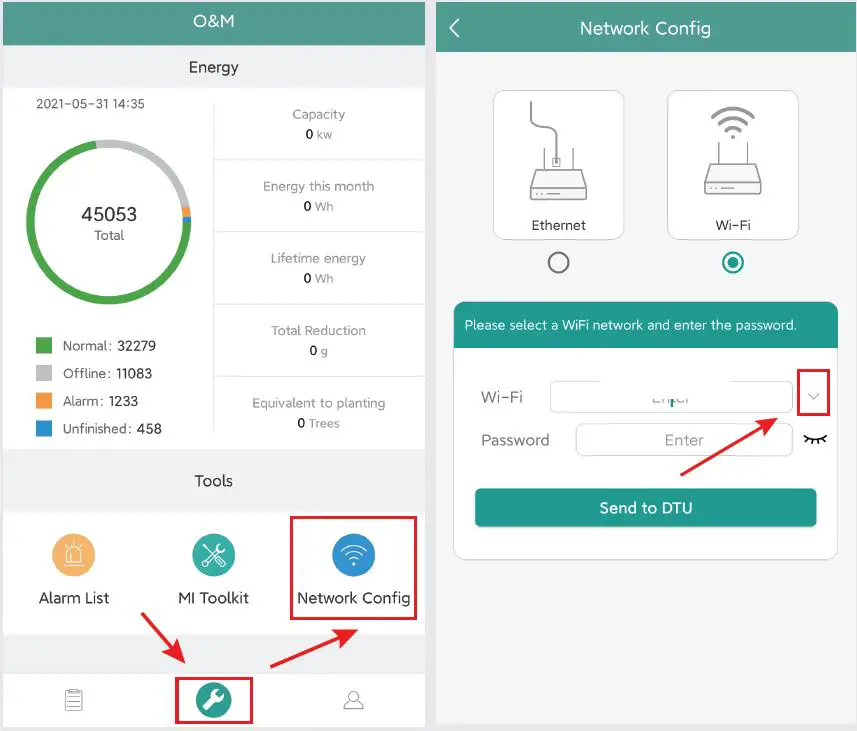Click the gray Offline legend swatch
This screenshot has height=731, width=857.
pyautogui.click(x=44, y=373)
